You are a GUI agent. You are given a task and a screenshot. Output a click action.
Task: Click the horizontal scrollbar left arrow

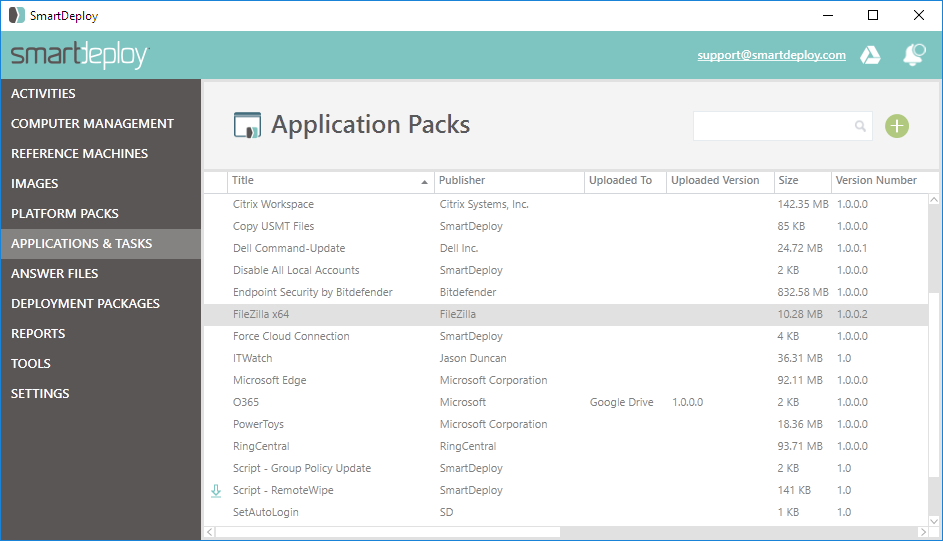tap(209, 532)
